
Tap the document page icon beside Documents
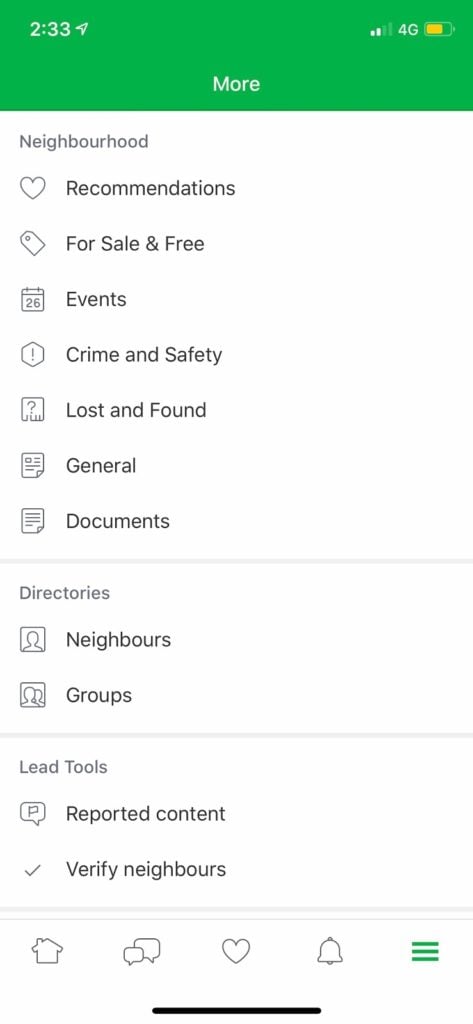click(x=33, y=522)
